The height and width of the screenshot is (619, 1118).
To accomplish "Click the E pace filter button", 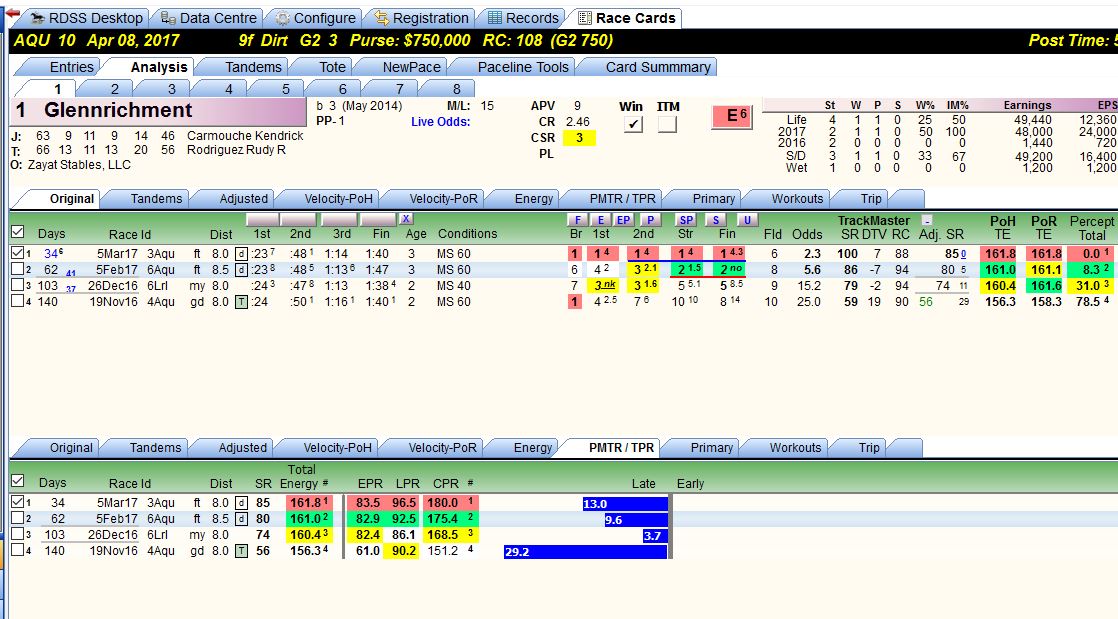I will (601, 220).
